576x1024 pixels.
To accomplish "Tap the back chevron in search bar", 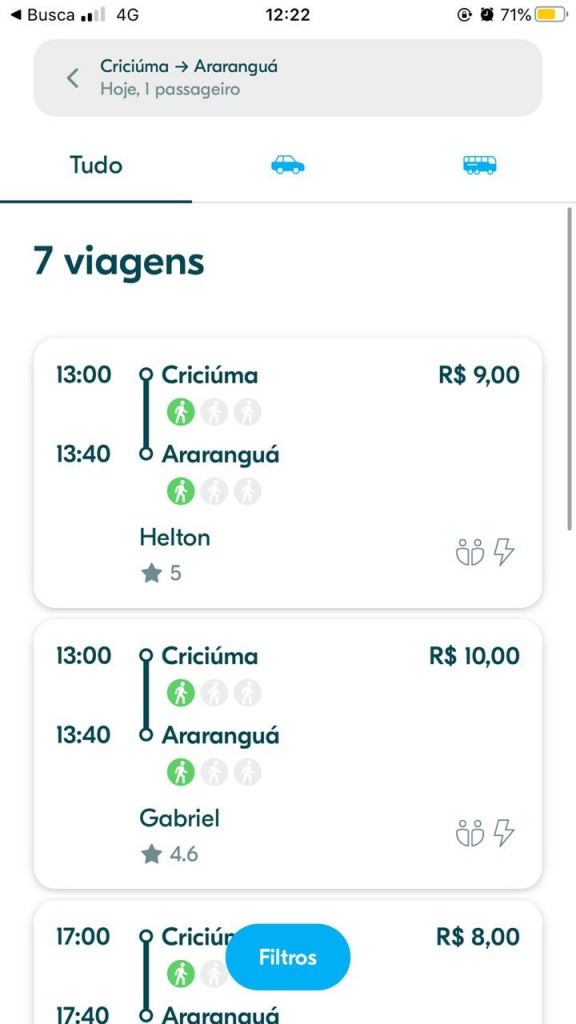I will pos(72,78).
